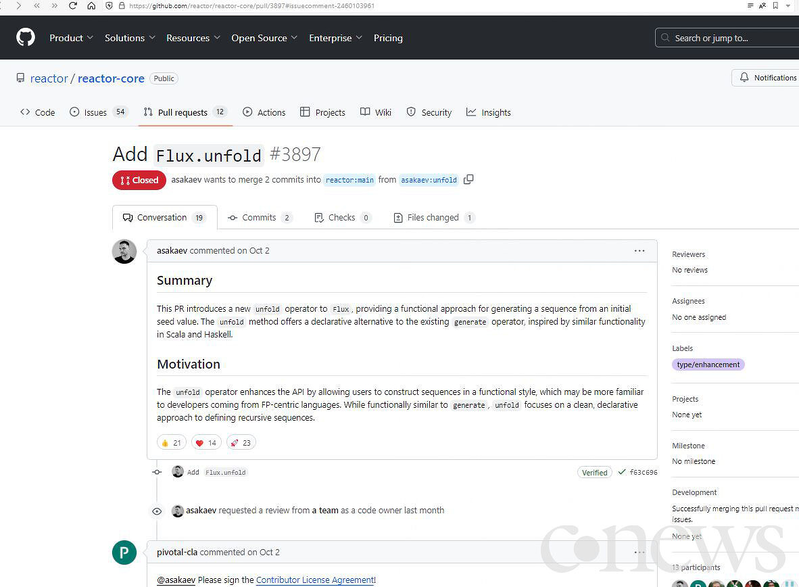
Task: Expand the Enterprise dropdown
Action: tap(336, 38)
